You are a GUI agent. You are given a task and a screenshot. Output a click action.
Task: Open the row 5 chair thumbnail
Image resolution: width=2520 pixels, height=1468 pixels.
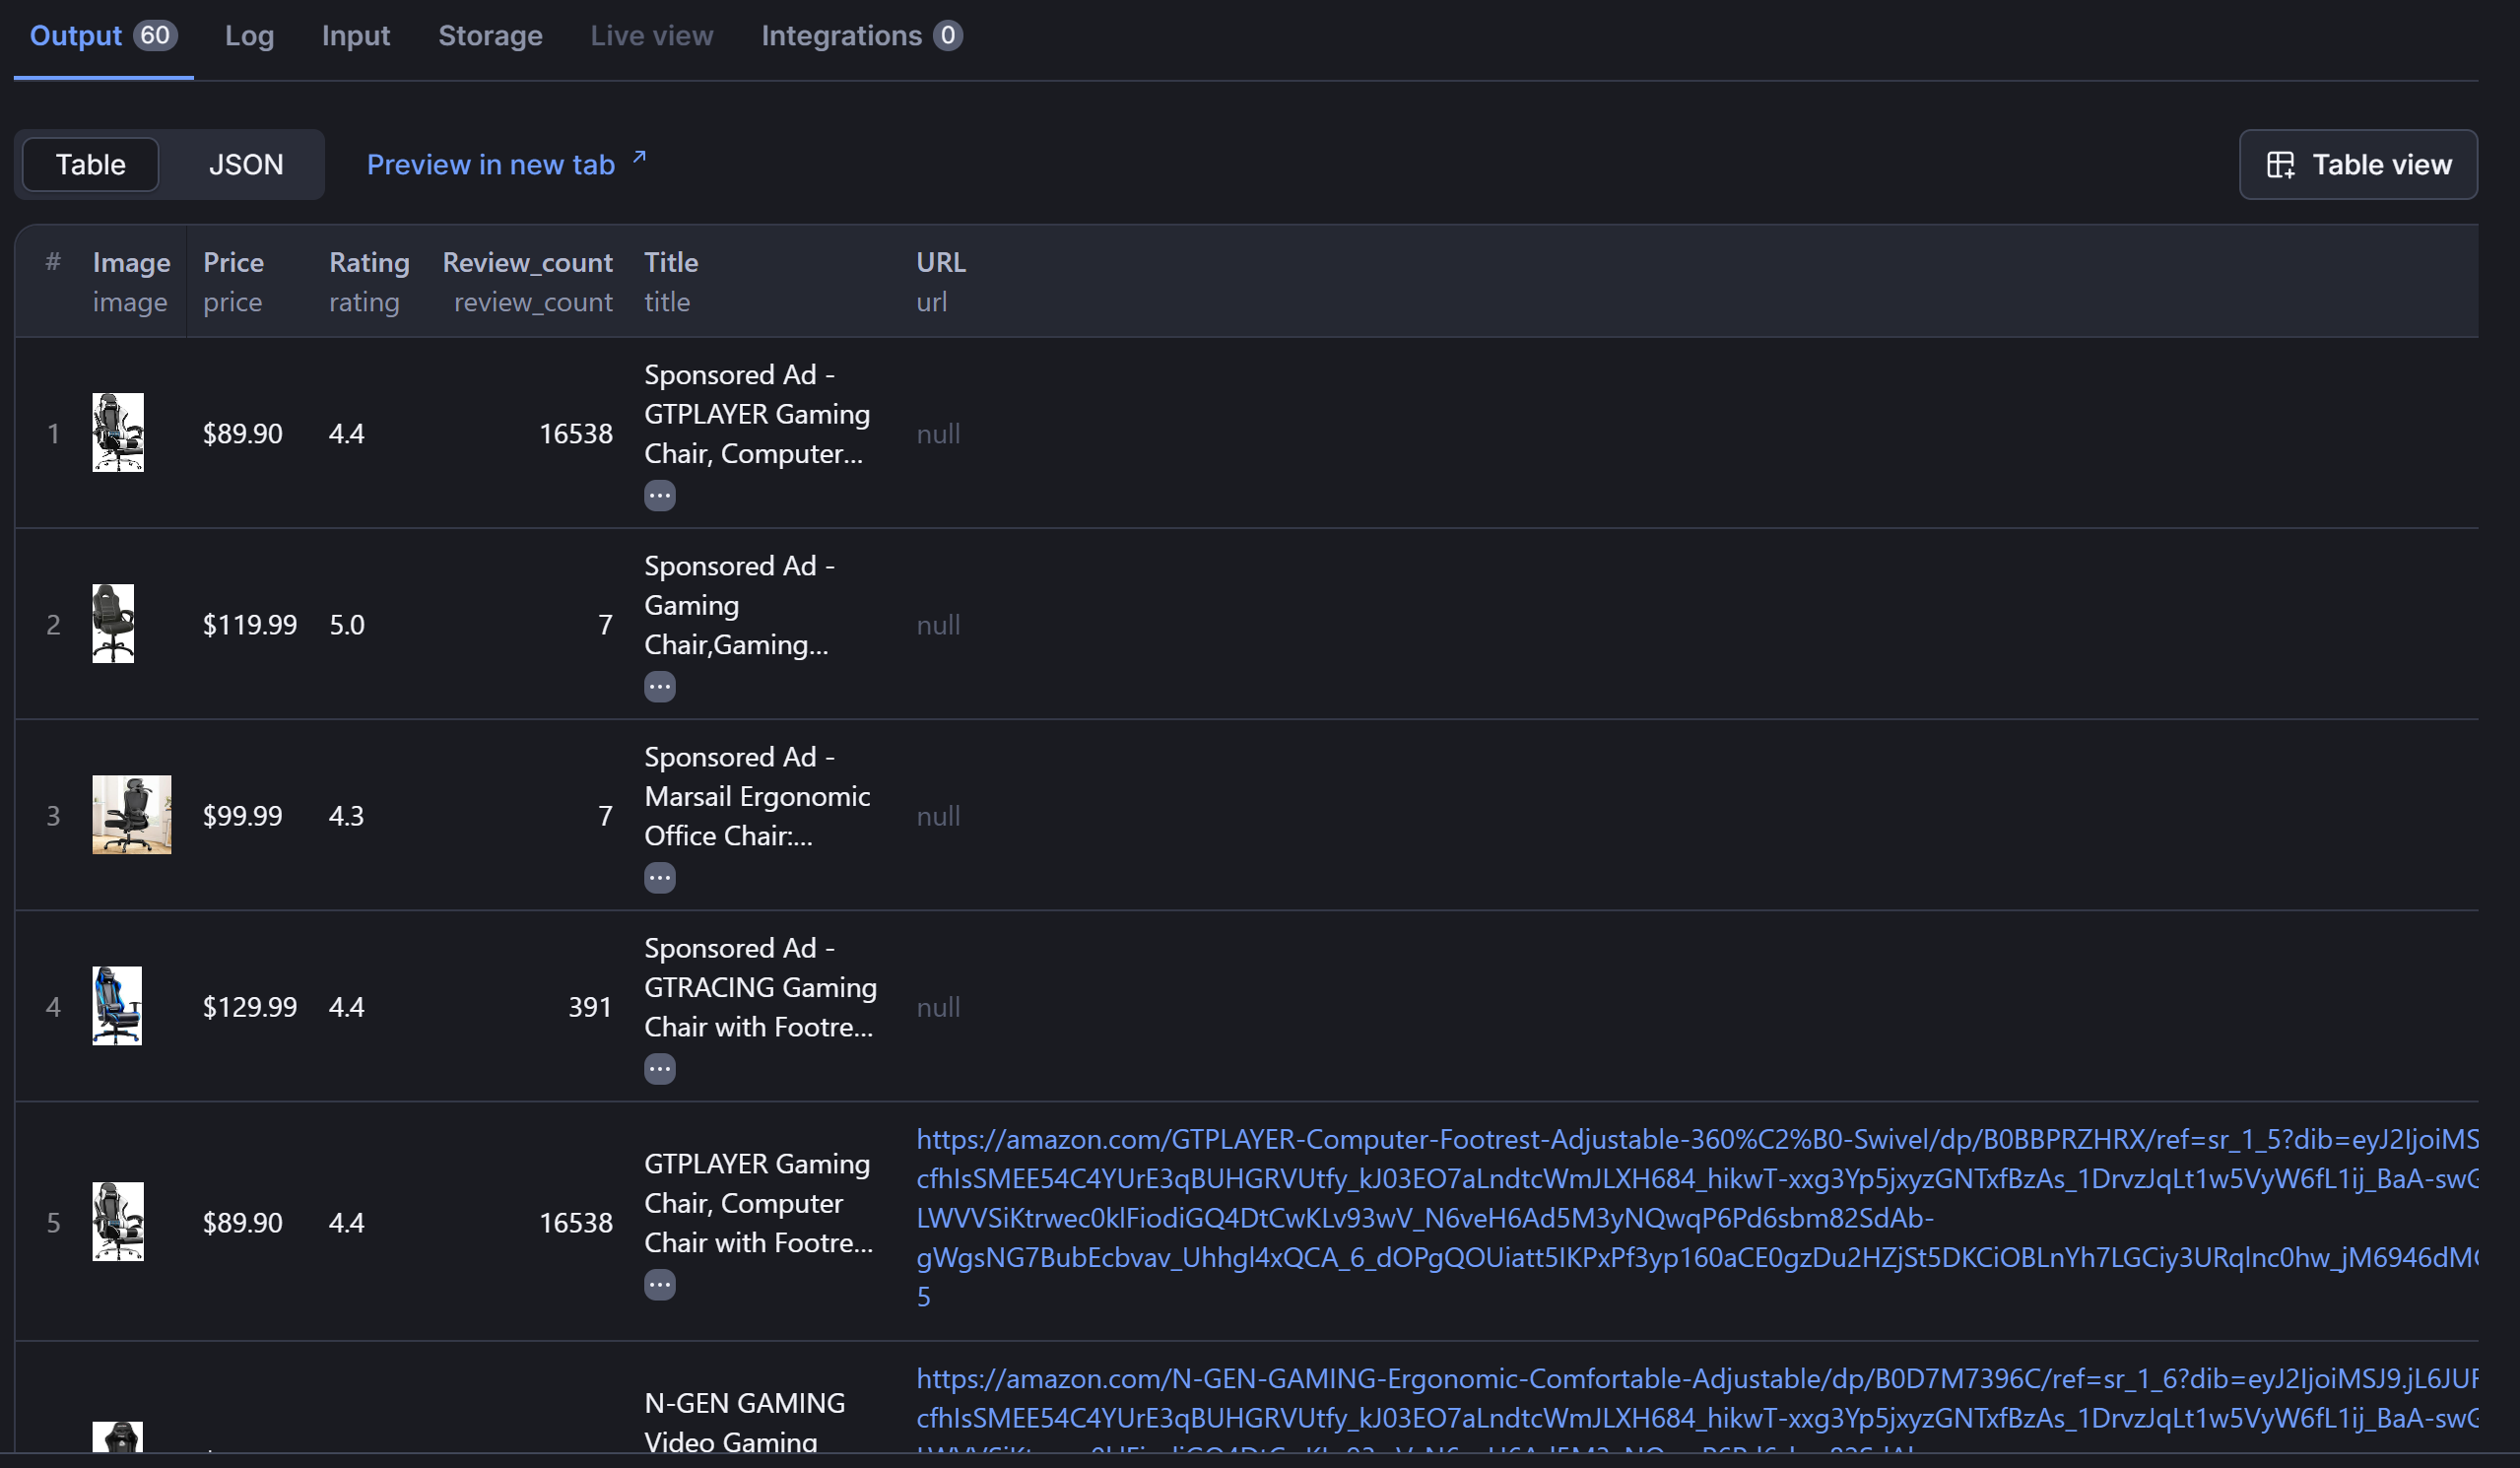(x=118, y=1221)
